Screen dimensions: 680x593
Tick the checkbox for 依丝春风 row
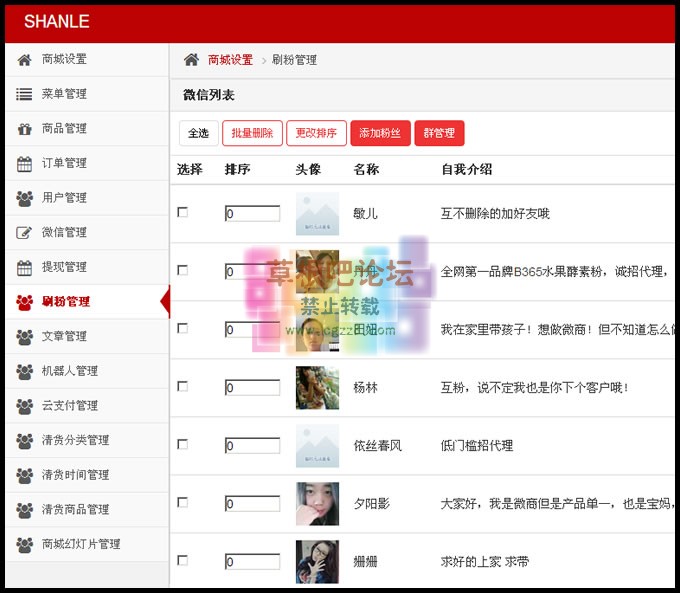click(x=183, y=445)
